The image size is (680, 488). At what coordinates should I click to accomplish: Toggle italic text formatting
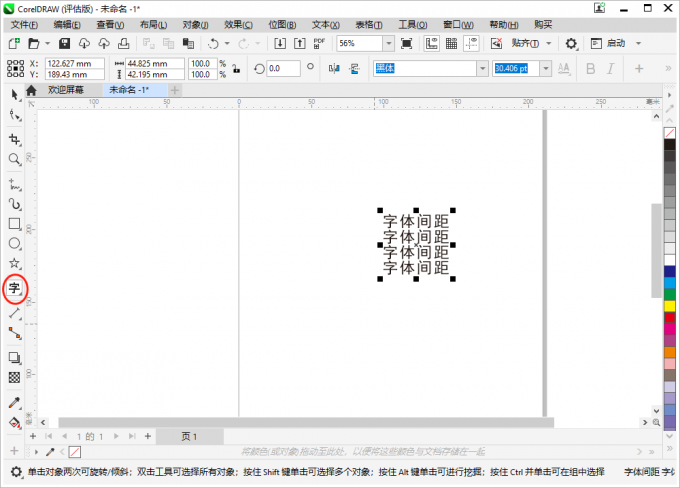(x=612, y=68)
